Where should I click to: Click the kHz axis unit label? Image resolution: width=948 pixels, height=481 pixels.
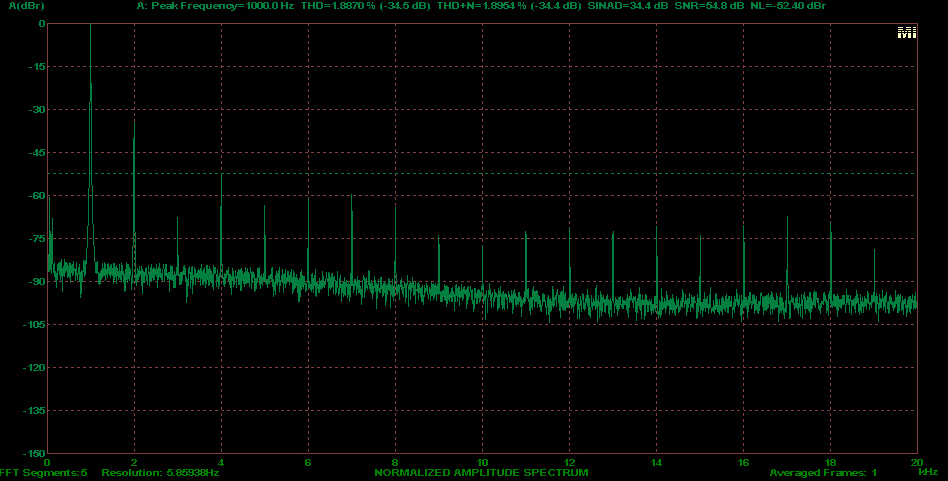(928, 471)
